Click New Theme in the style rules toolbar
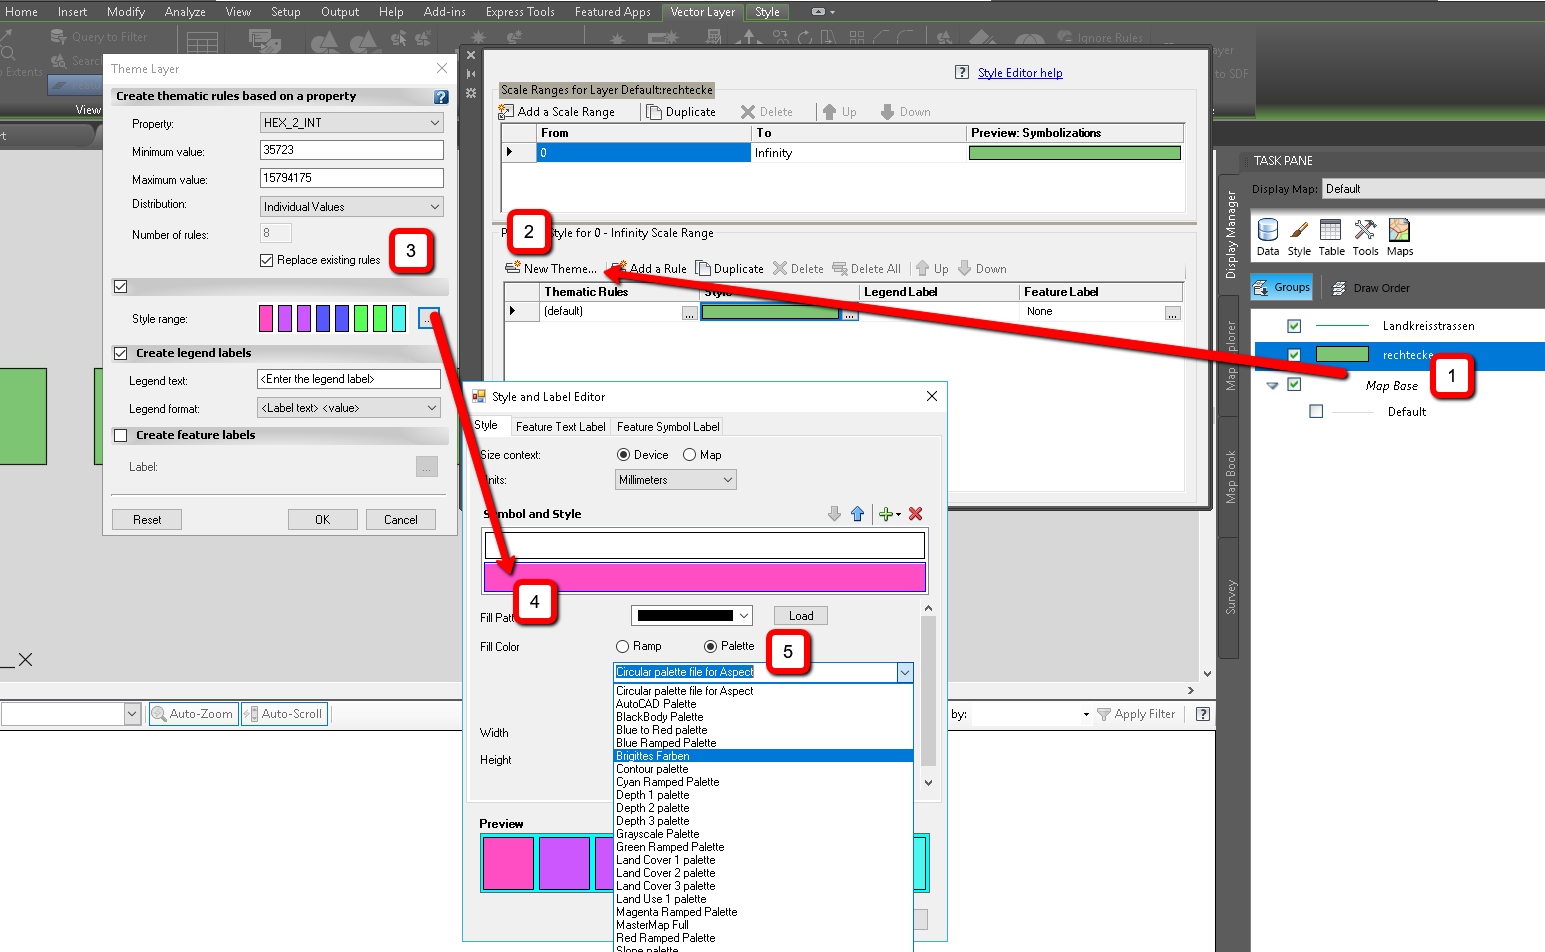Image resolution: width=1545 pixels, height=952 pixels. 553,268
